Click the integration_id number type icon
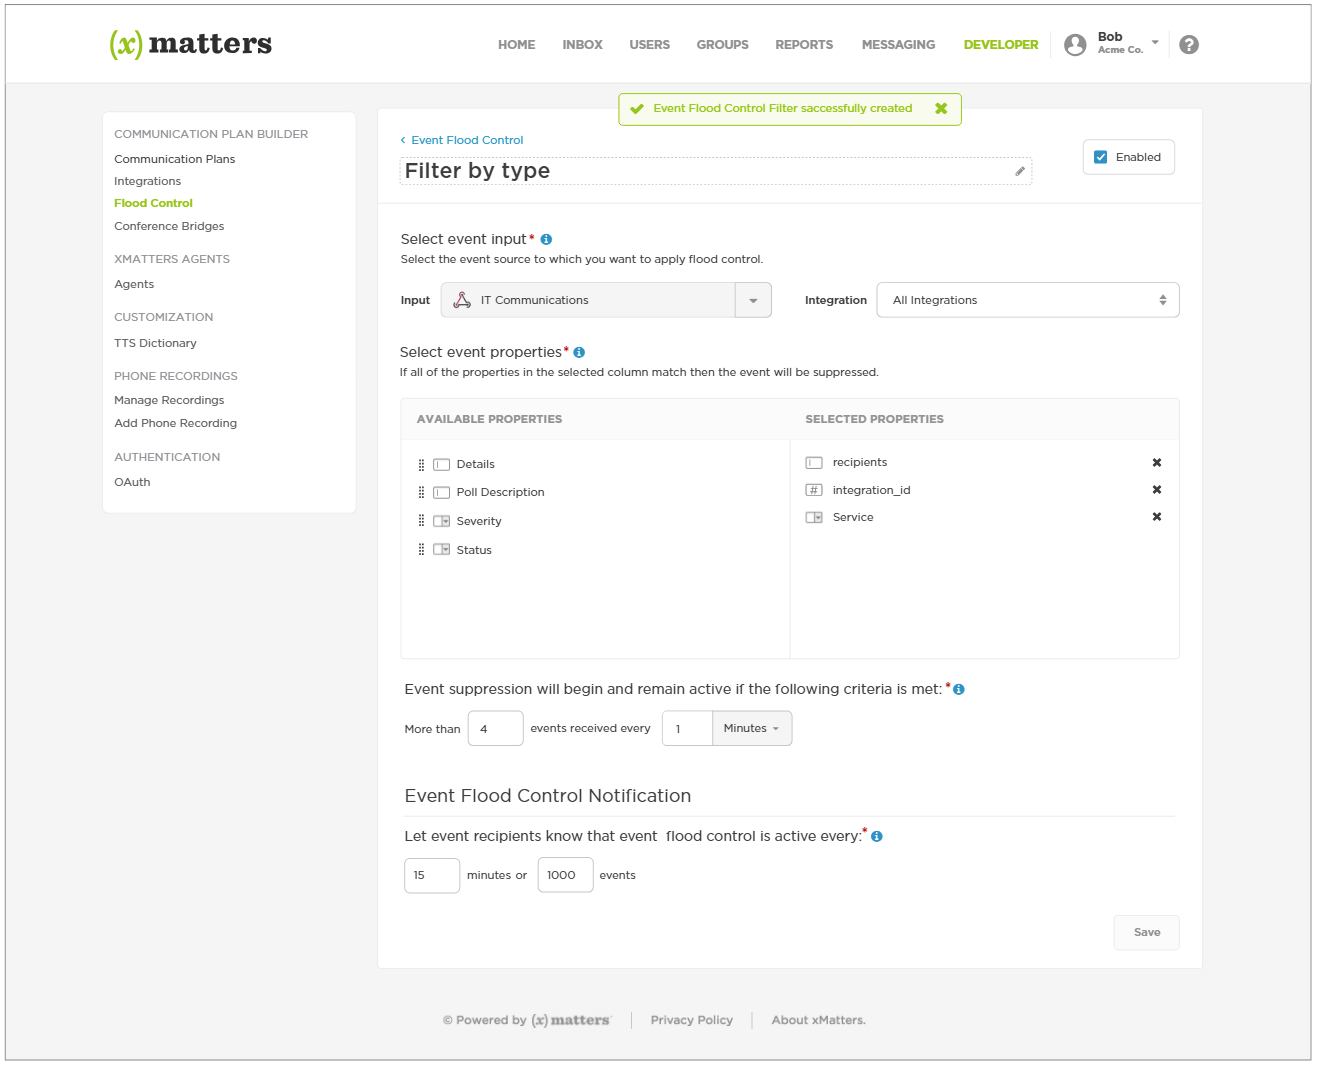 (x=814, y=489)
